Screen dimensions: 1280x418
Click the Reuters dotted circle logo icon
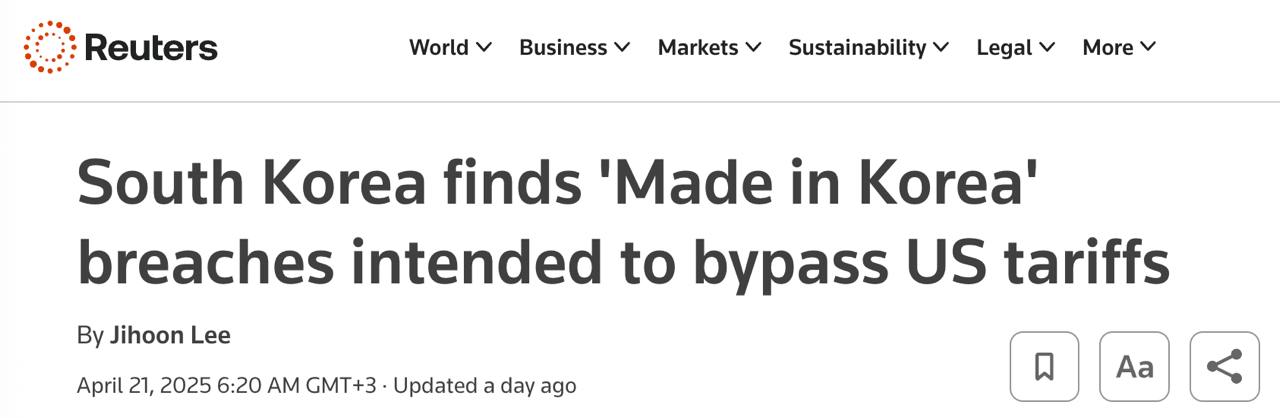pyautogui.click(x=50, y=47)
